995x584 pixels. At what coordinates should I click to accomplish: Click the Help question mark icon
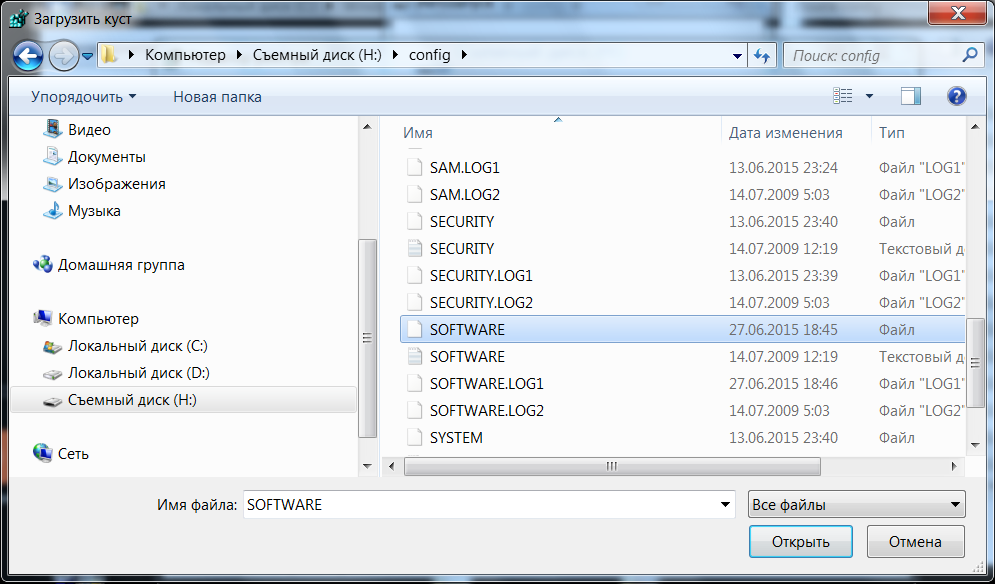point(956,96)
